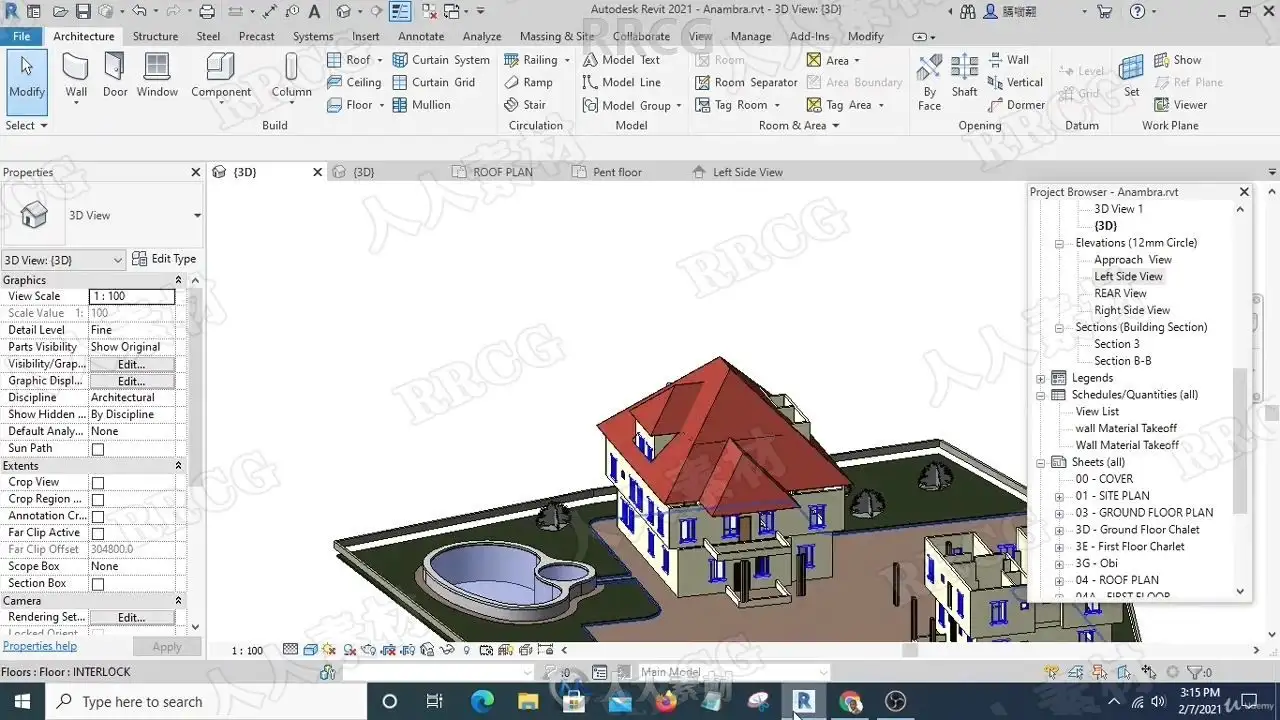Click the Room Separator tool

[746, 82]
